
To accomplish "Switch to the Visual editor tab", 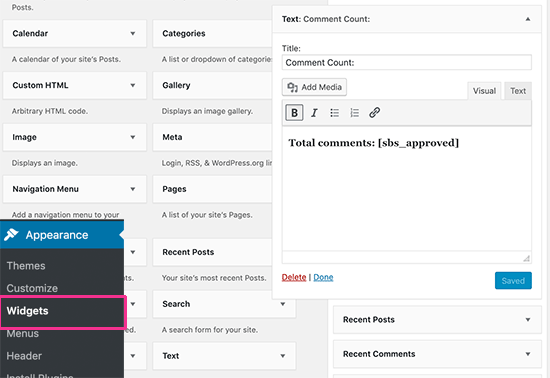I will pos(484,91).
